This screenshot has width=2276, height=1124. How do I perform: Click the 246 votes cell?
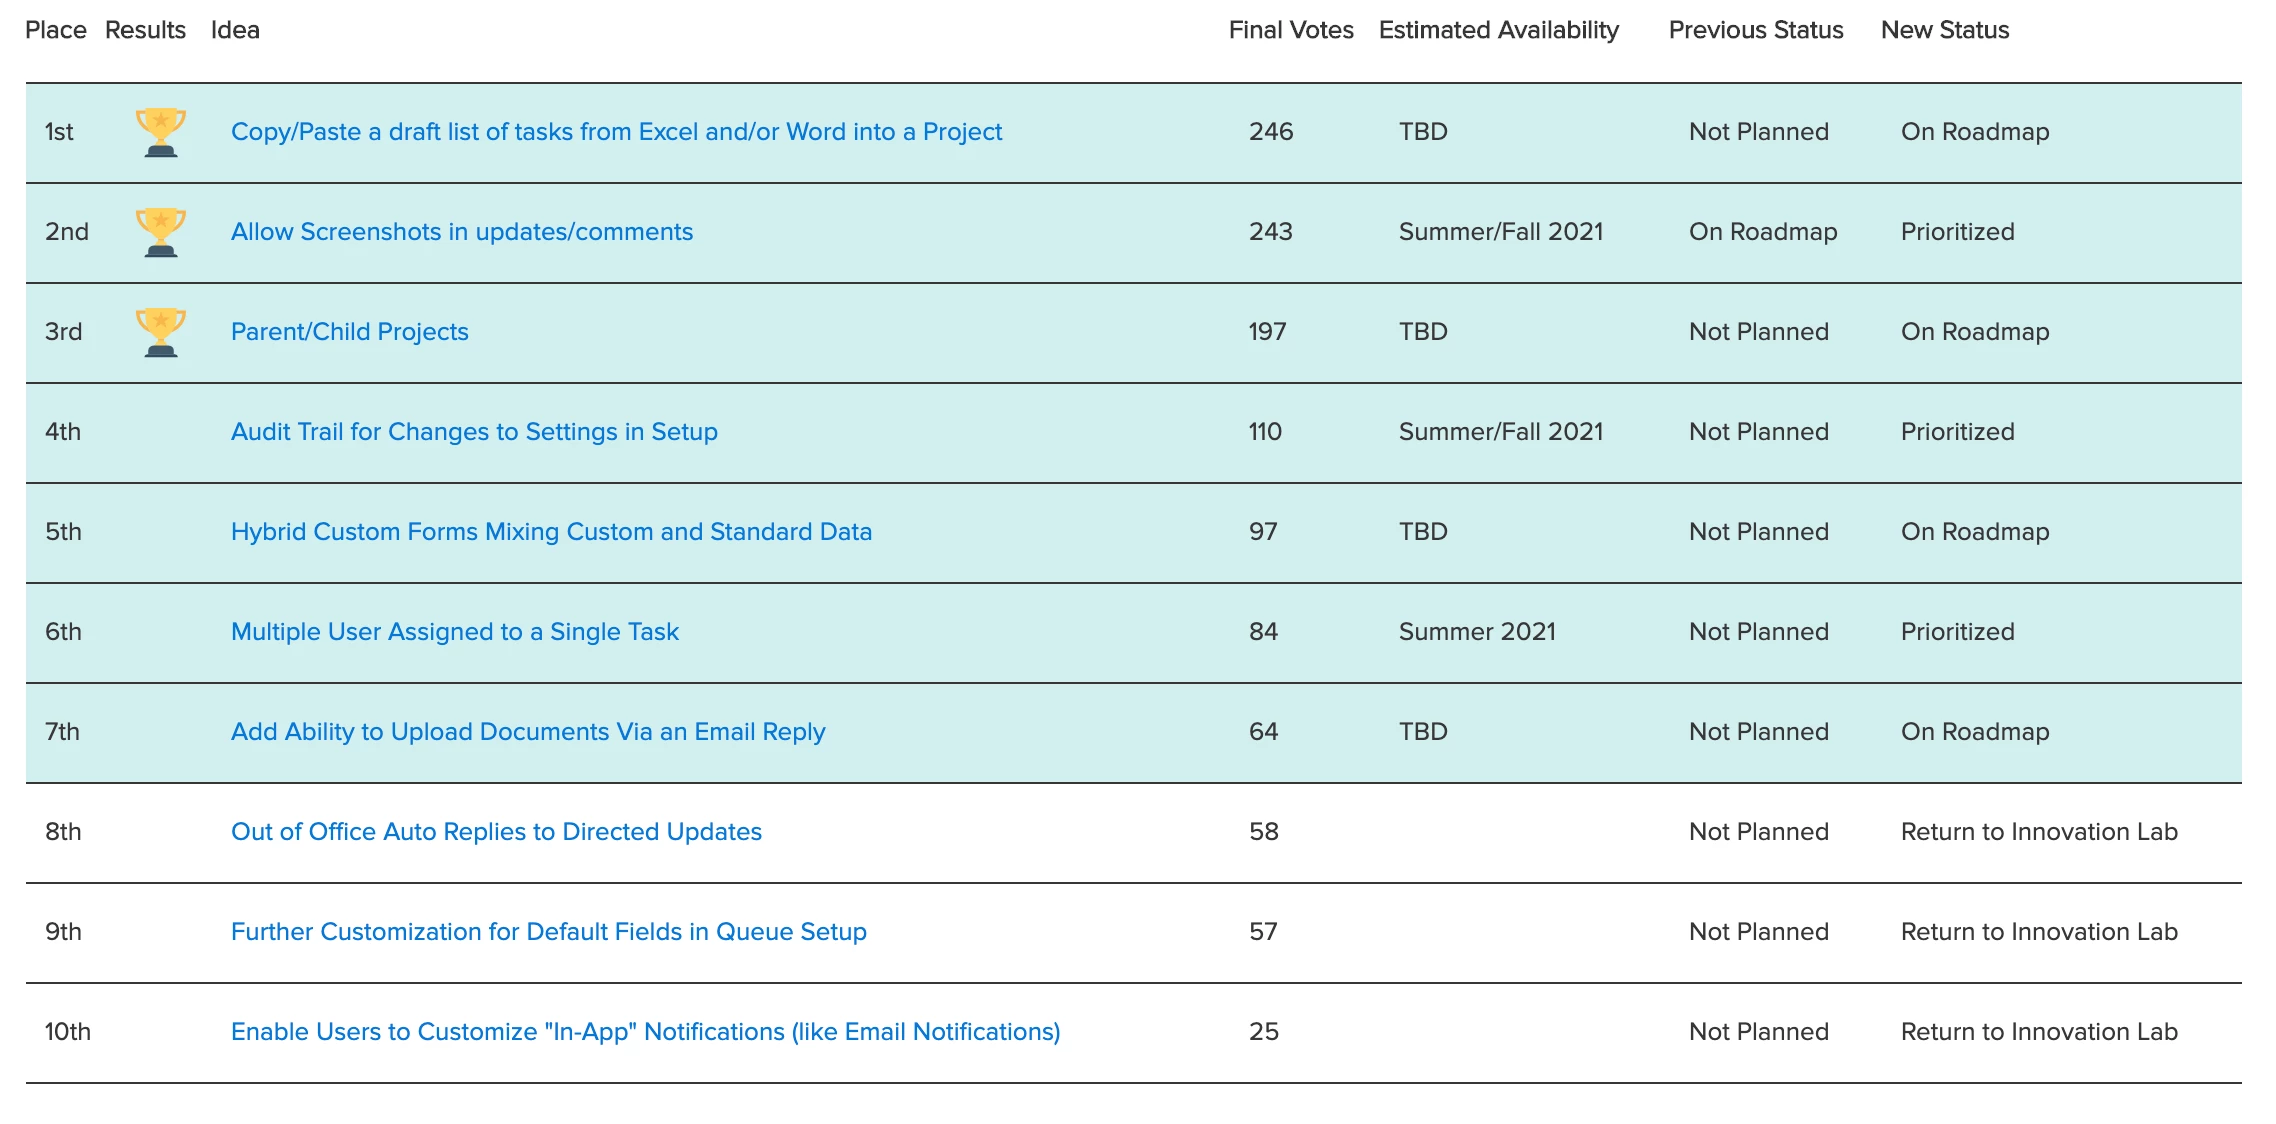(x=1271, y=132)
